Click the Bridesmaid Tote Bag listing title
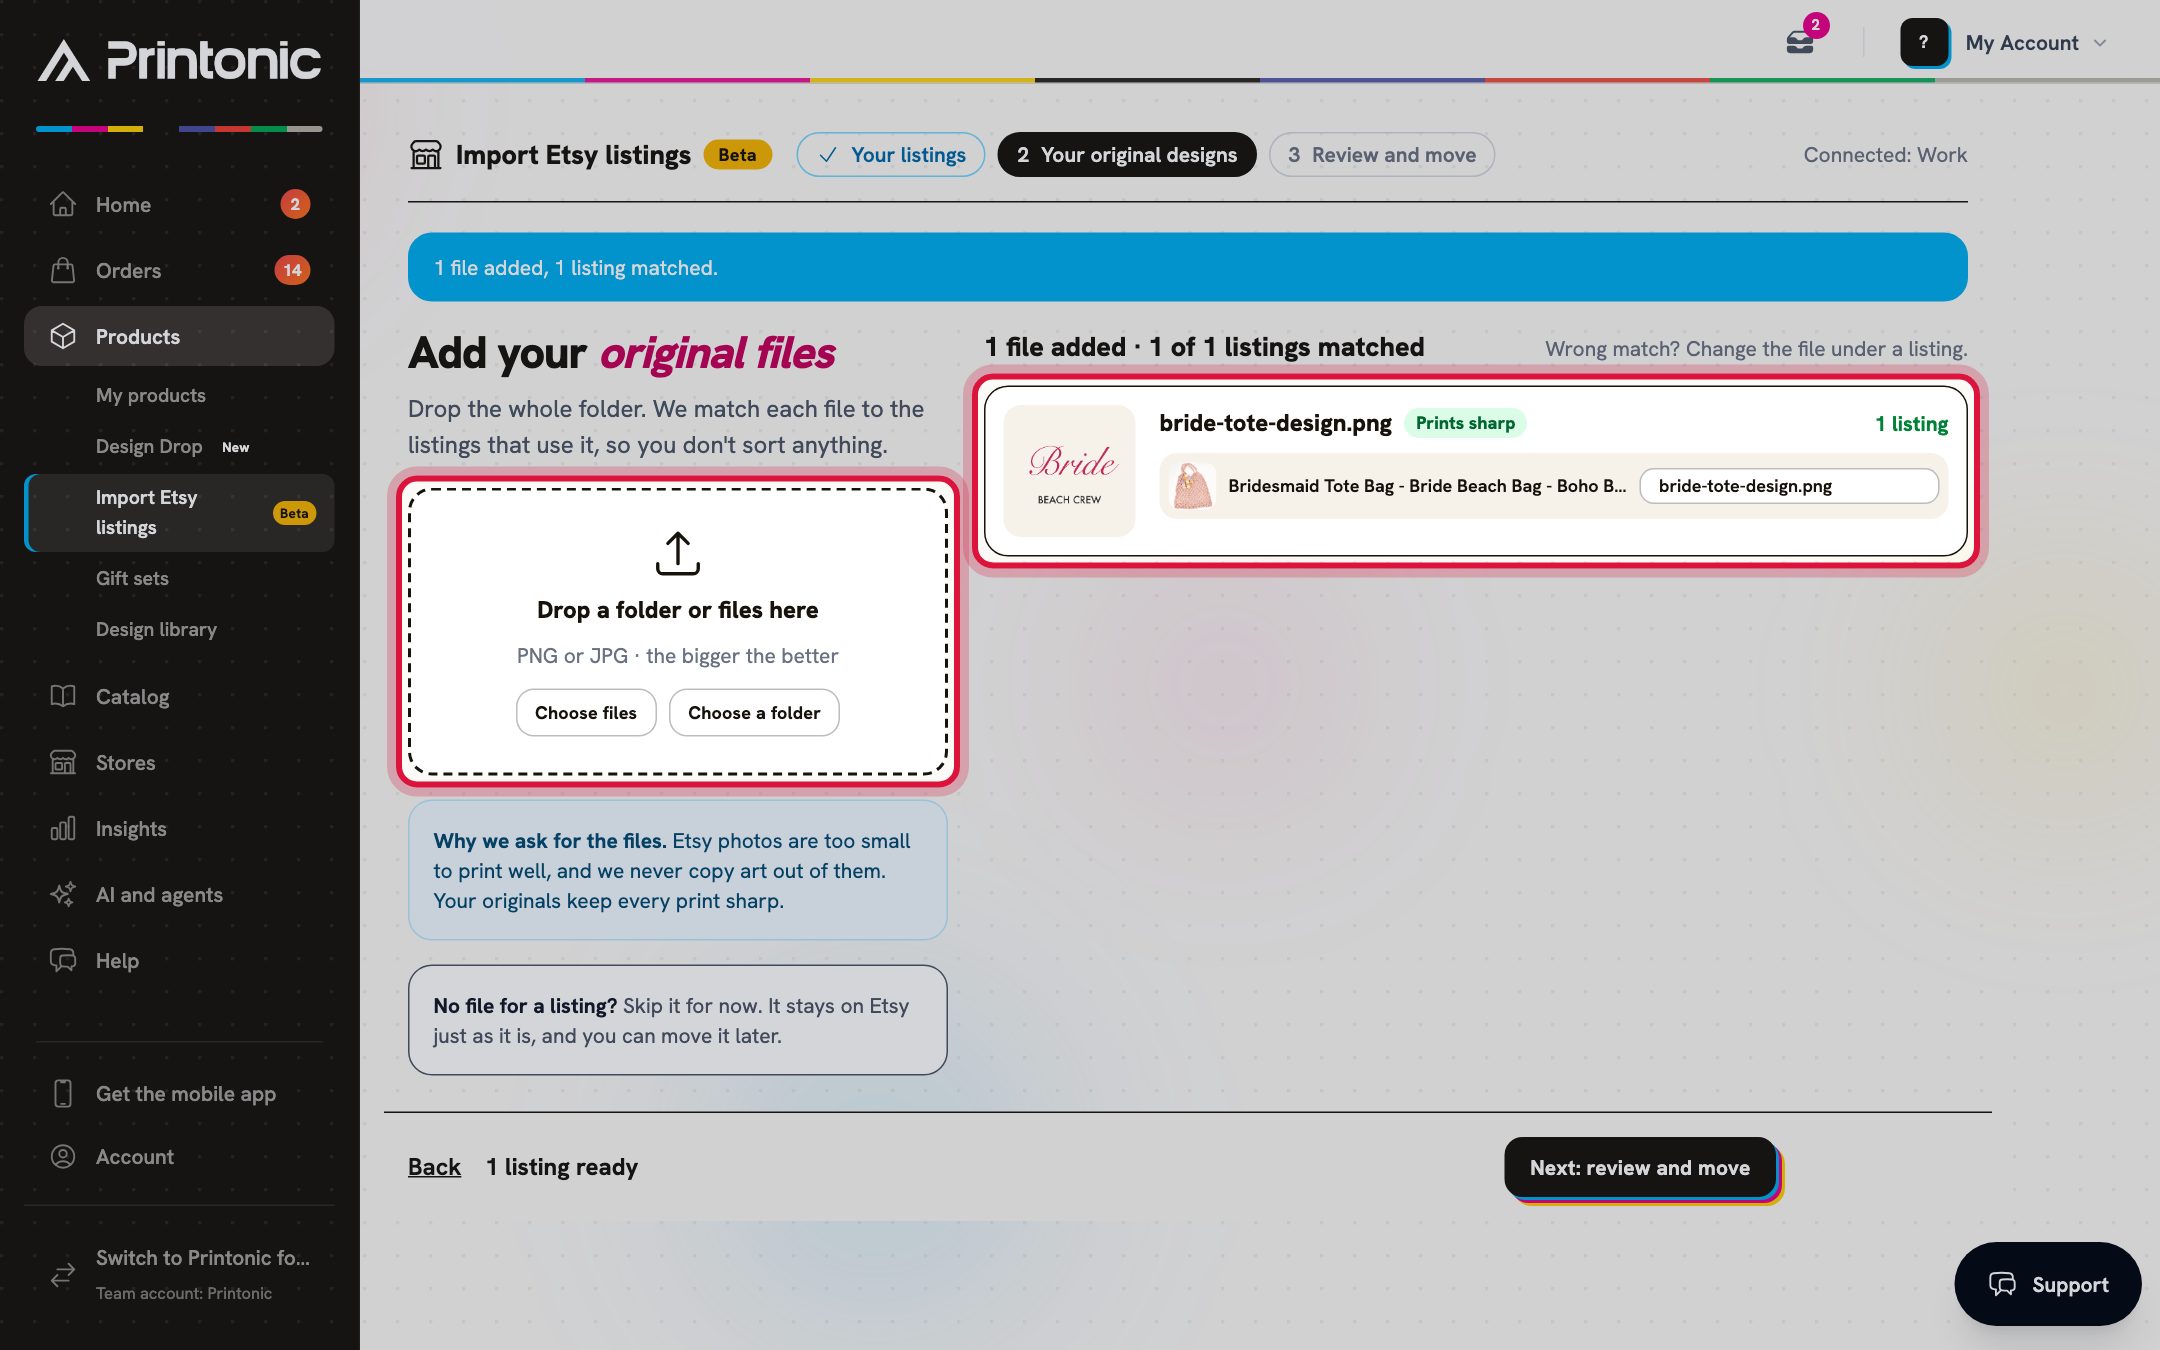This screenshot has width=2160, height=1350. pyautogui.click(x=1427, y=486)
